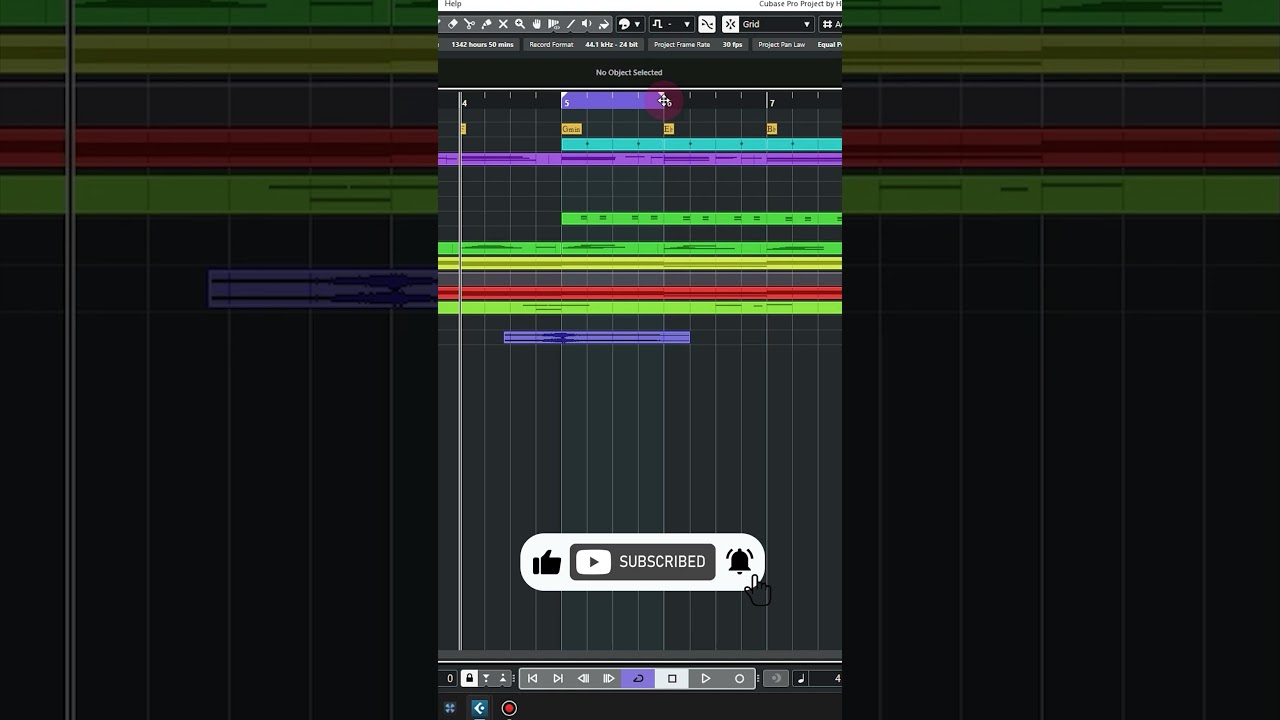Viewport: 1280px width, 720px height.
Task: Click the Stop transport button
Action: (672, 678)
